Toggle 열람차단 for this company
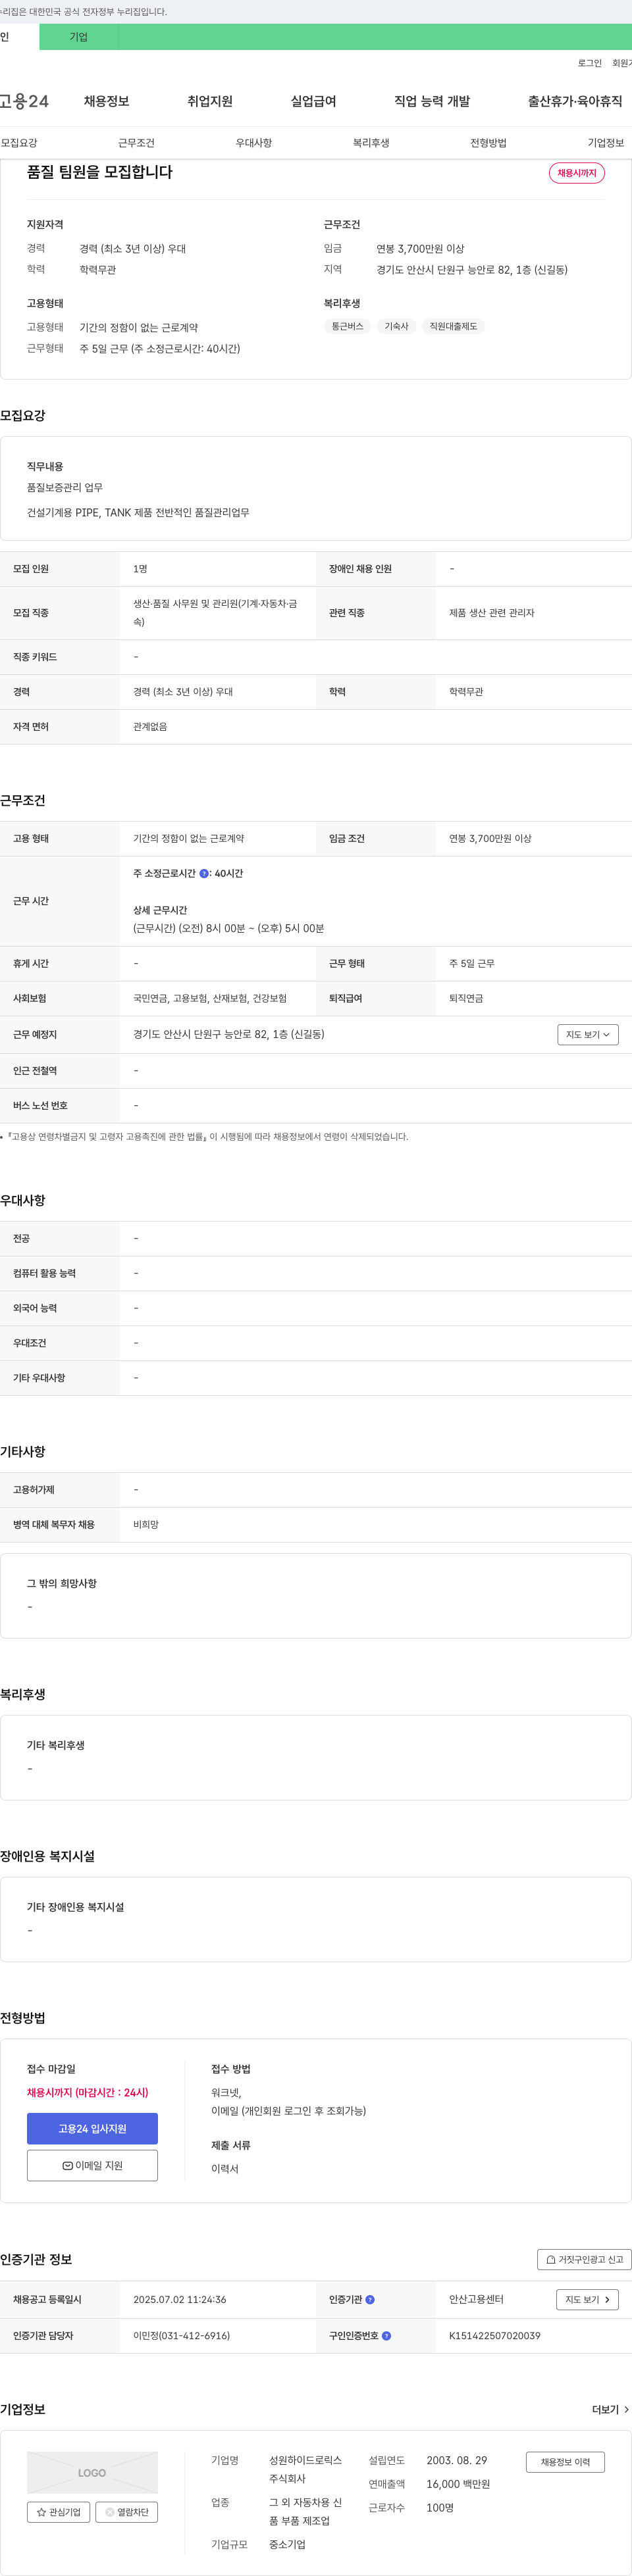The image size is (632, 2576). tap(127, 2512)
